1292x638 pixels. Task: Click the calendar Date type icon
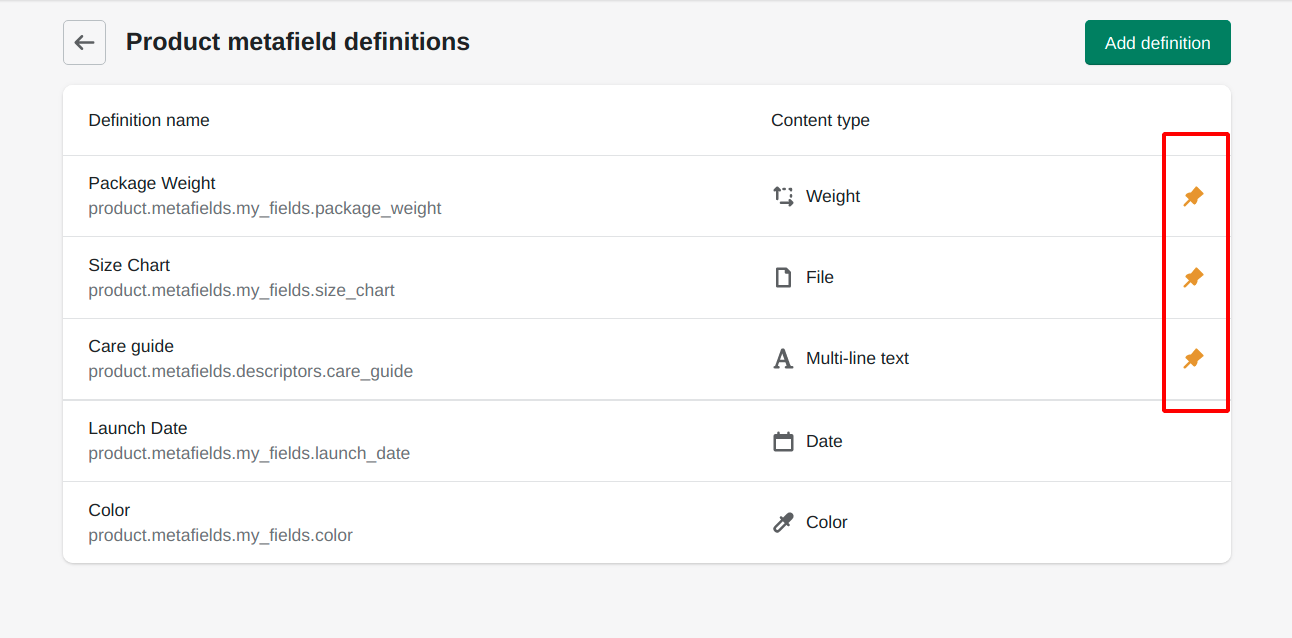click(783, 441)
